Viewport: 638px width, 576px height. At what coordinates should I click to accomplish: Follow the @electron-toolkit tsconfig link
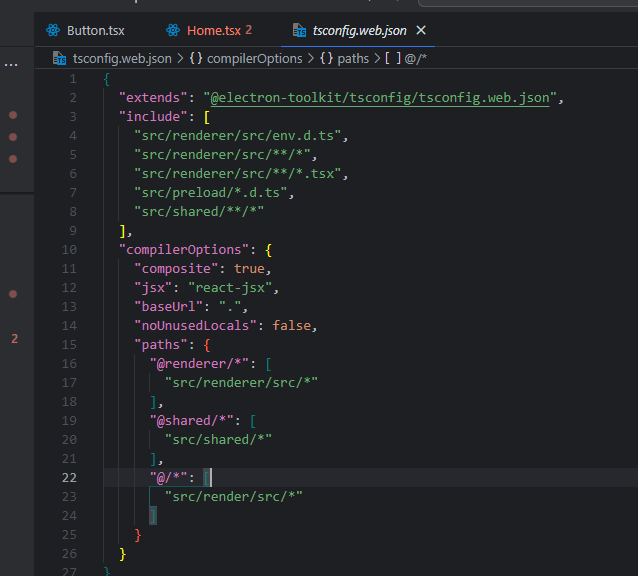pyautogui.click(x=380, y=98)
